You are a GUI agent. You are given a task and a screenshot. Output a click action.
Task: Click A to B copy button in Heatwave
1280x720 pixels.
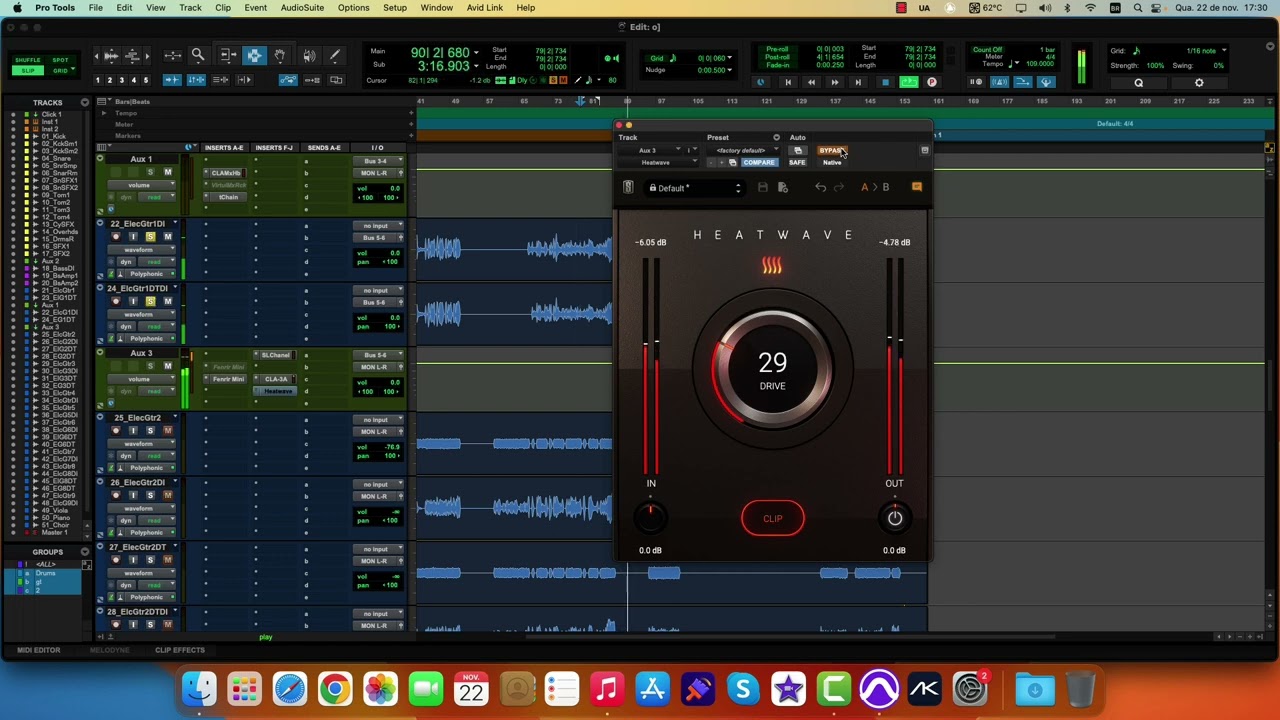tap(875, 188)
